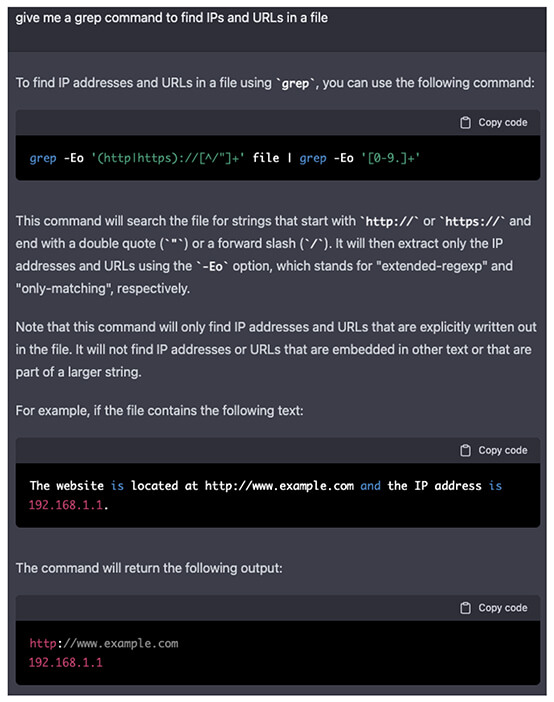Click the inline `https://` code snippet
554x702 pixels.
(x=472, y=222)
